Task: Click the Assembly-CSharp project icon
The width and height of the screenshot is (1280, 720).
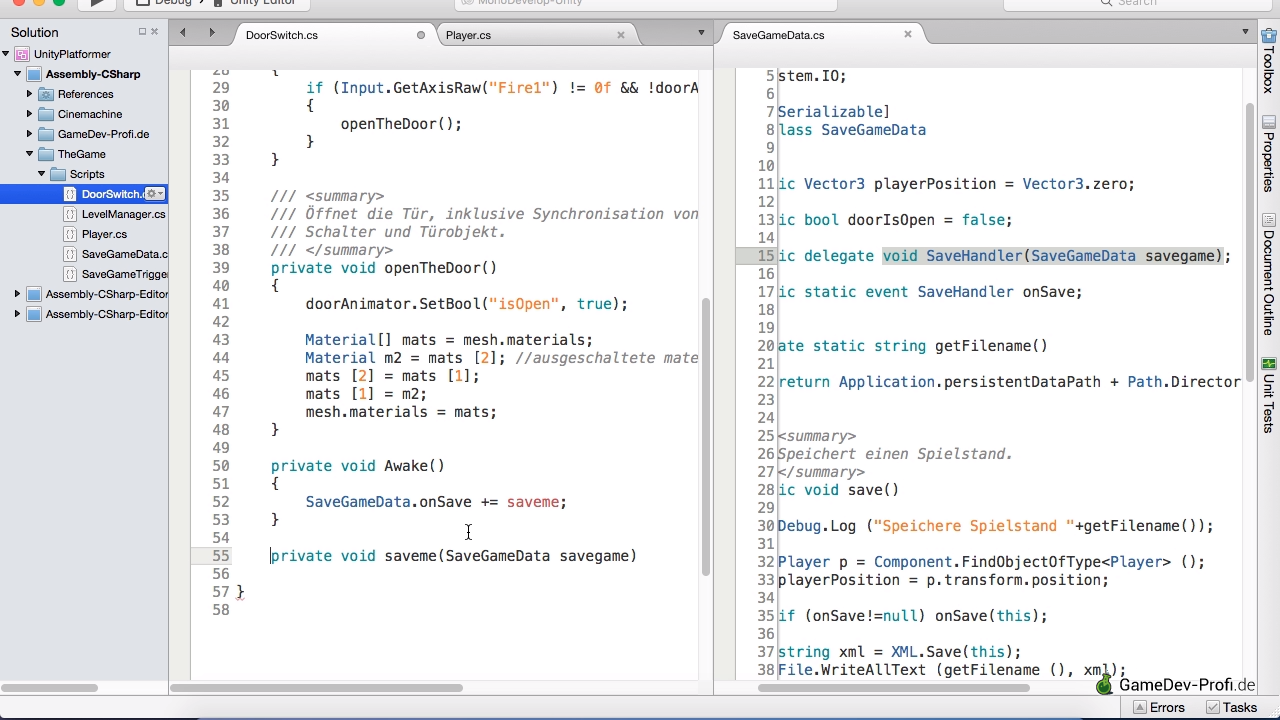Action: click(34, 74)
